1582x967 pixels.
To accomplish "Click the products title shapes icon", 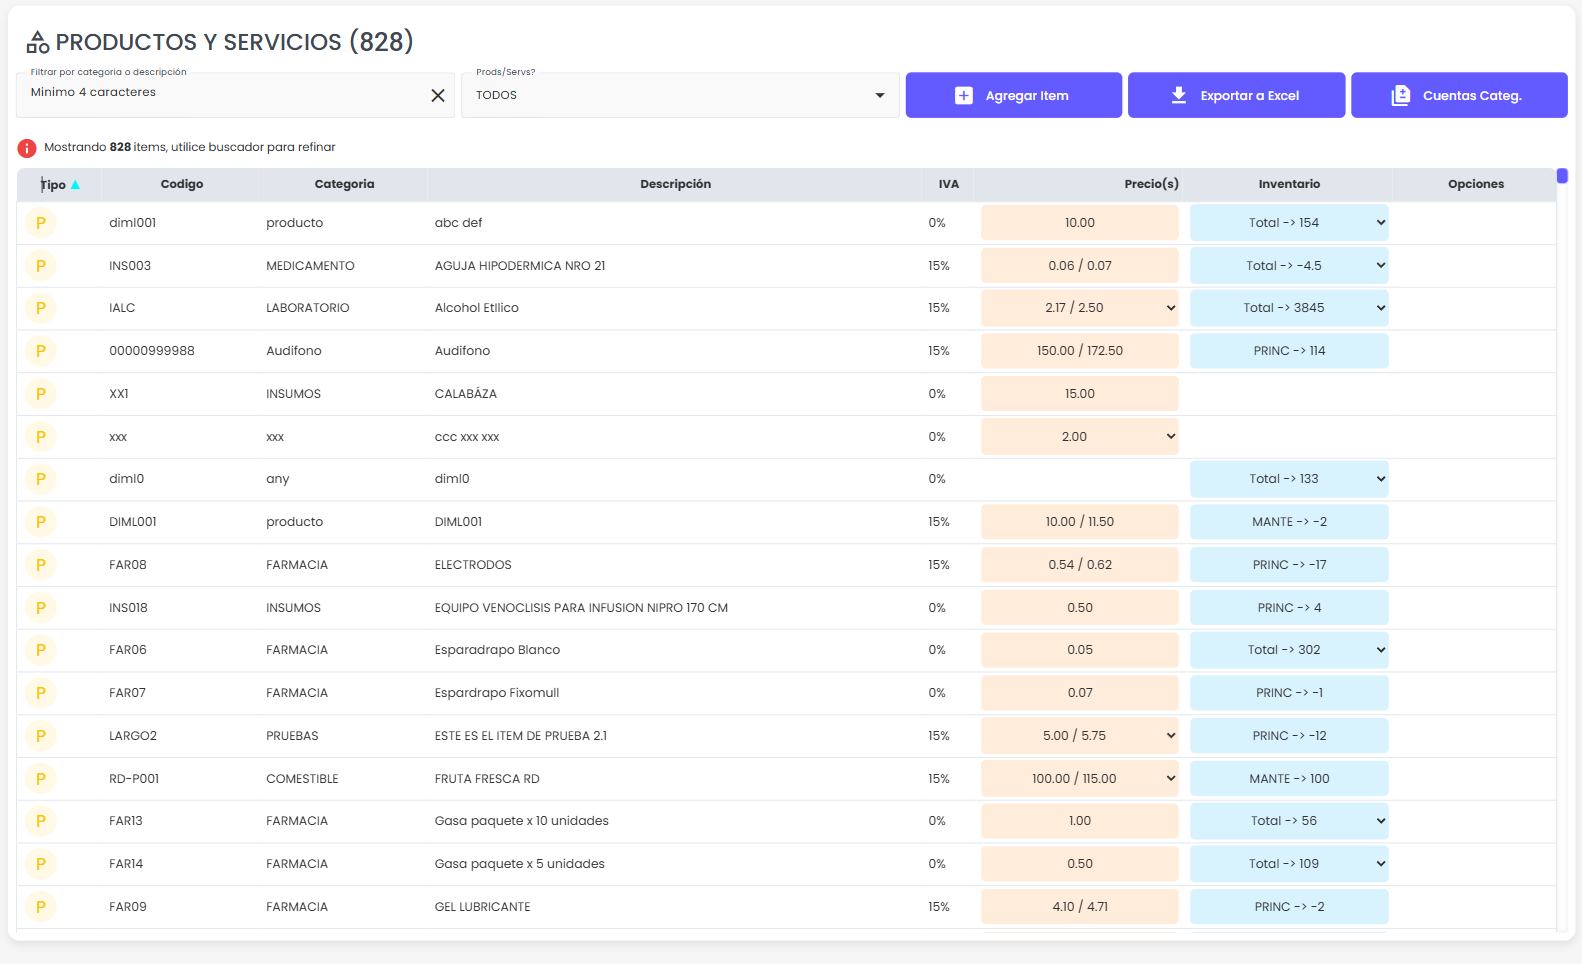I will click(x=38, y=42).
